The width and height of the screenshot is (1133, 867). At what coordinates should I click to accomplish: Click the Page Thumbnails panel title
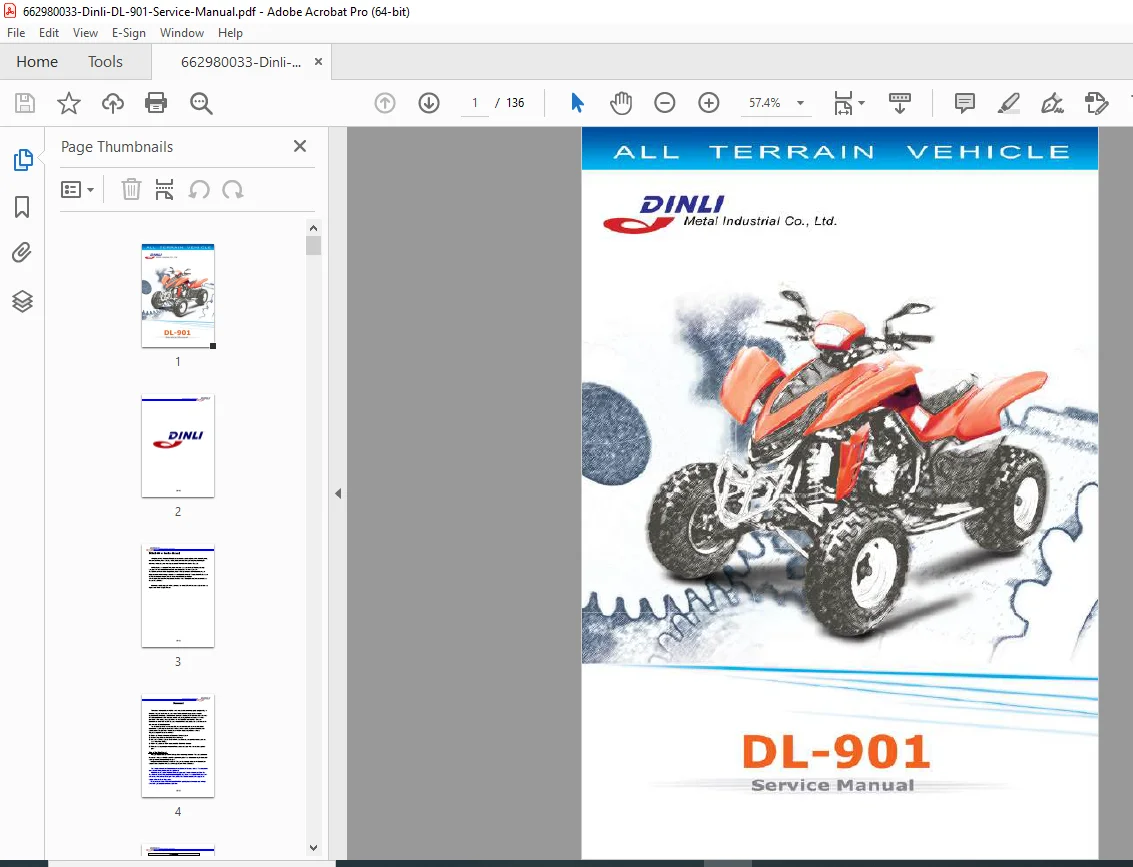[x=117, y=147]
